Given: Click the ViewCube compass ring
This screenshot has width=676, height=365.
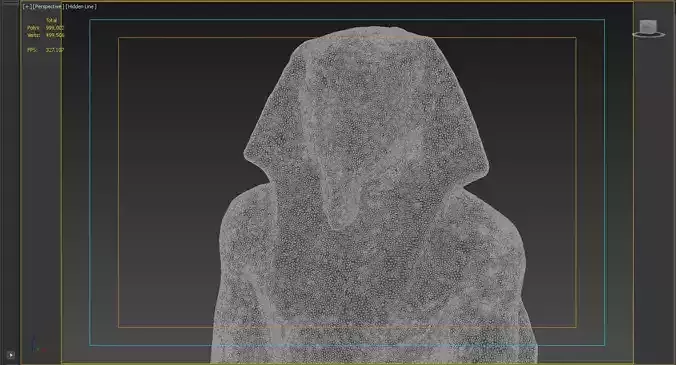Looking at the screenshot, I should click(648, 34).
